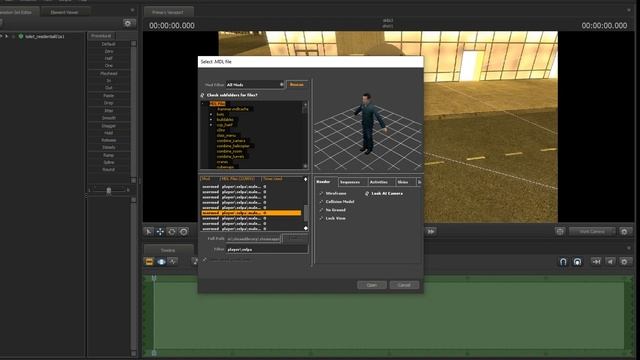The height and width of the screenshot is (360, 640).
Task: Open Animation Set Editor gear settings
Action: tap(128, 23)
